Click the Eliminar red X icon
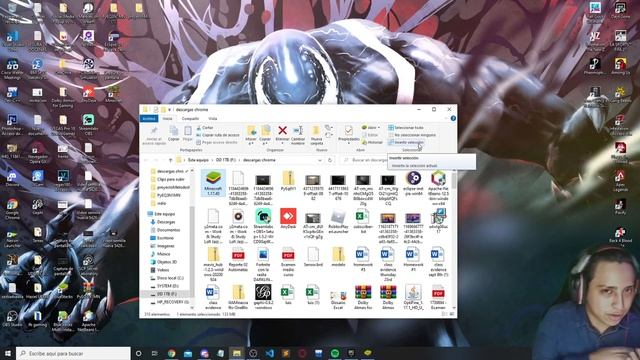Screen dimensions: 640x360 coord(282,131)
